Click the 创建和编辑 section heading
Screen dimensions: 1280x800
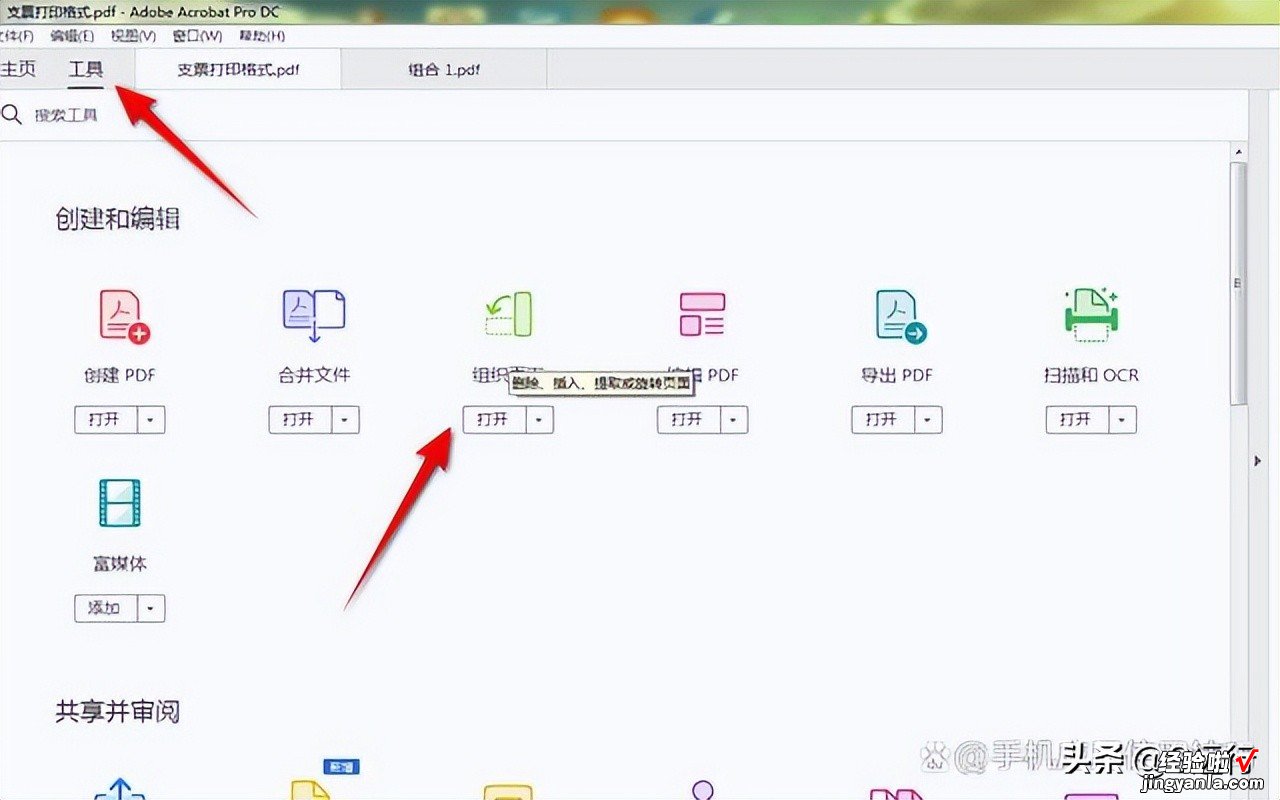coord(118,219)
